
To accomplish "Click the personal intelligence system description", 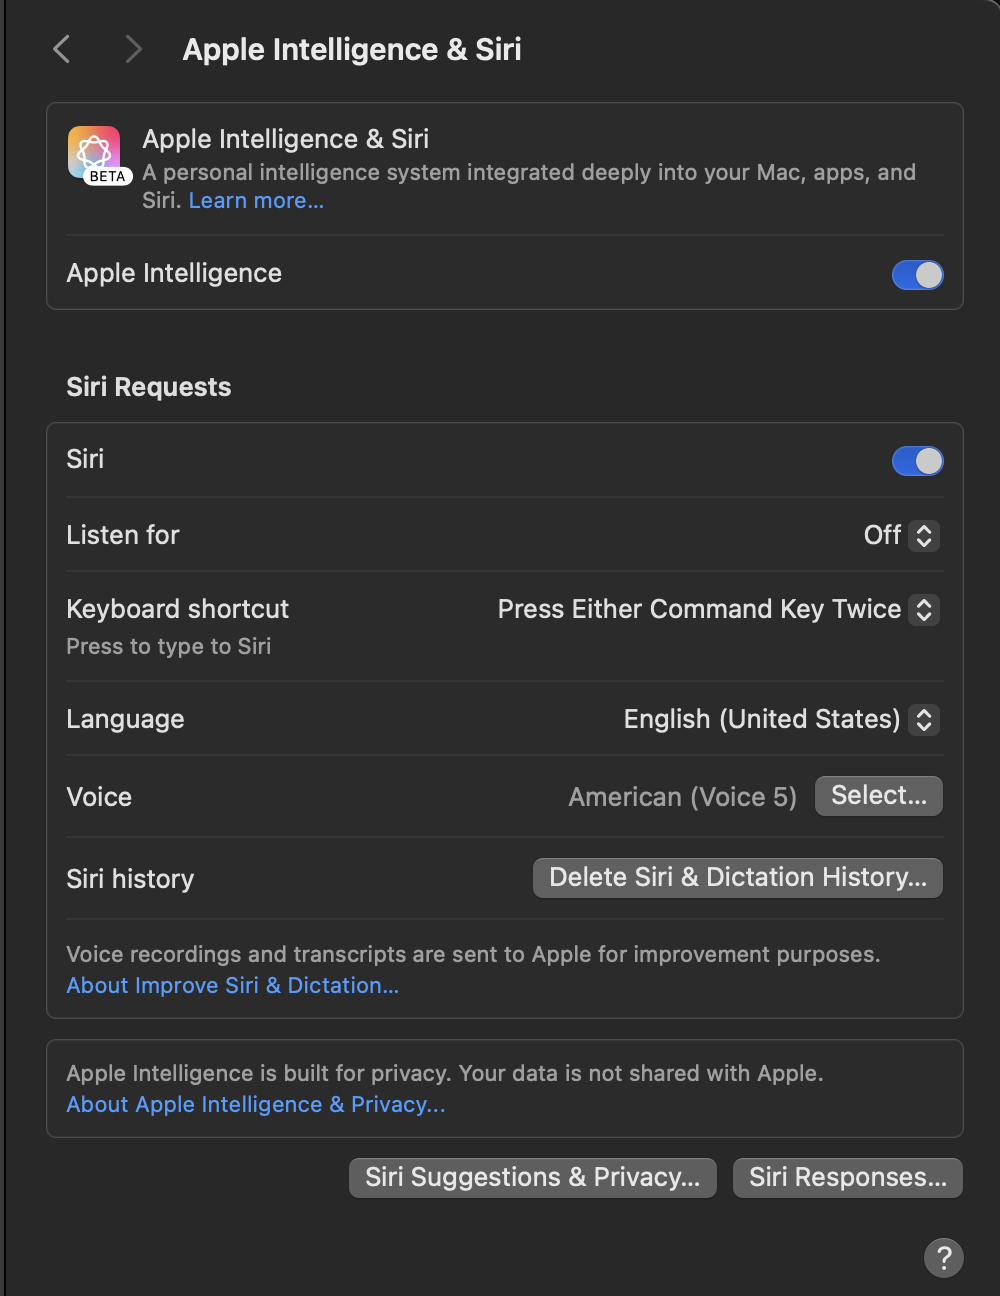I will tap(529, 186).
